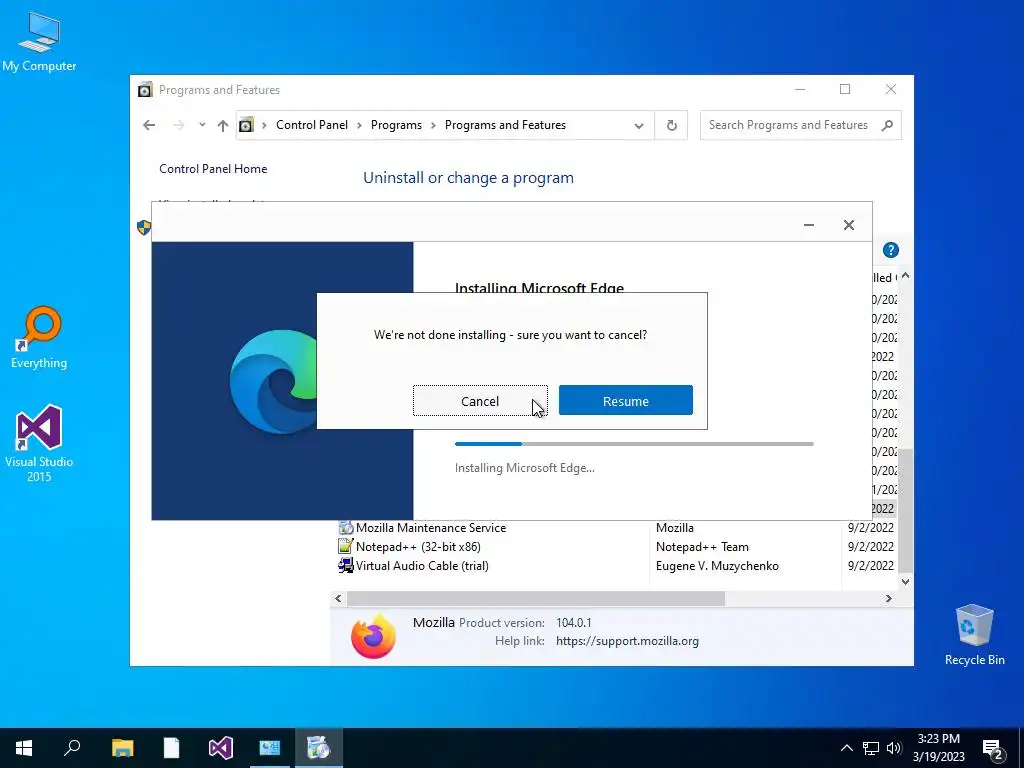Open My Computer desktop icon

point(39,42)
